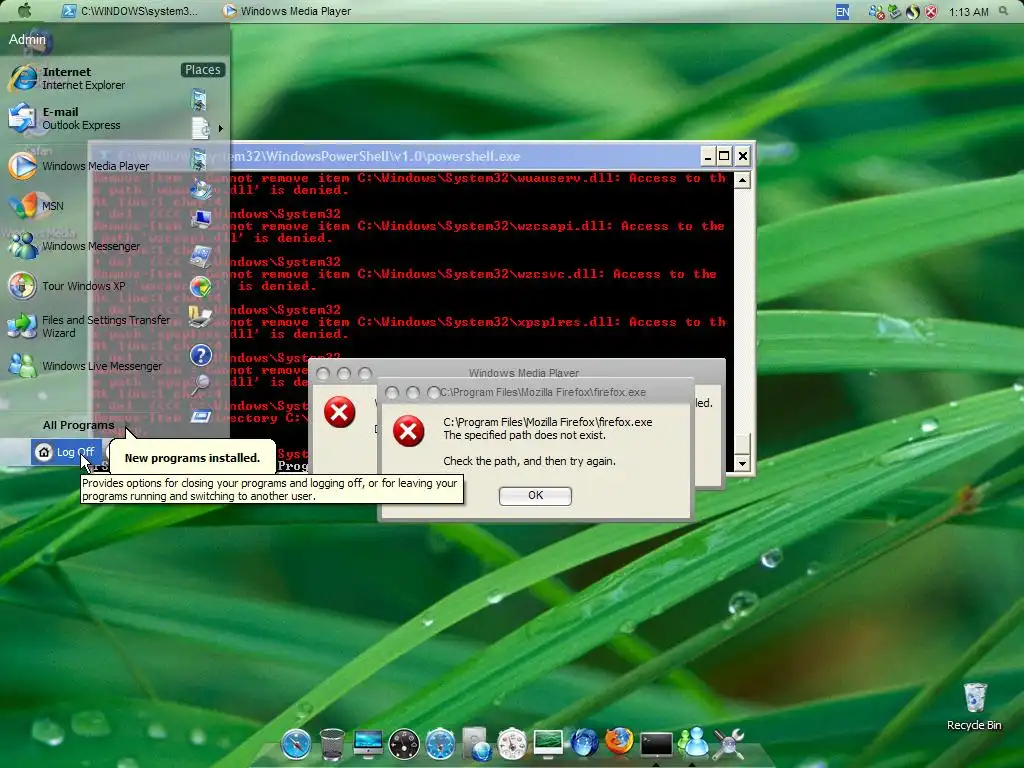Viewport: 1024px width, 768px height.
Task: Open the wrench and screwdriver utilities dock icon
Action: coord(729,744)
